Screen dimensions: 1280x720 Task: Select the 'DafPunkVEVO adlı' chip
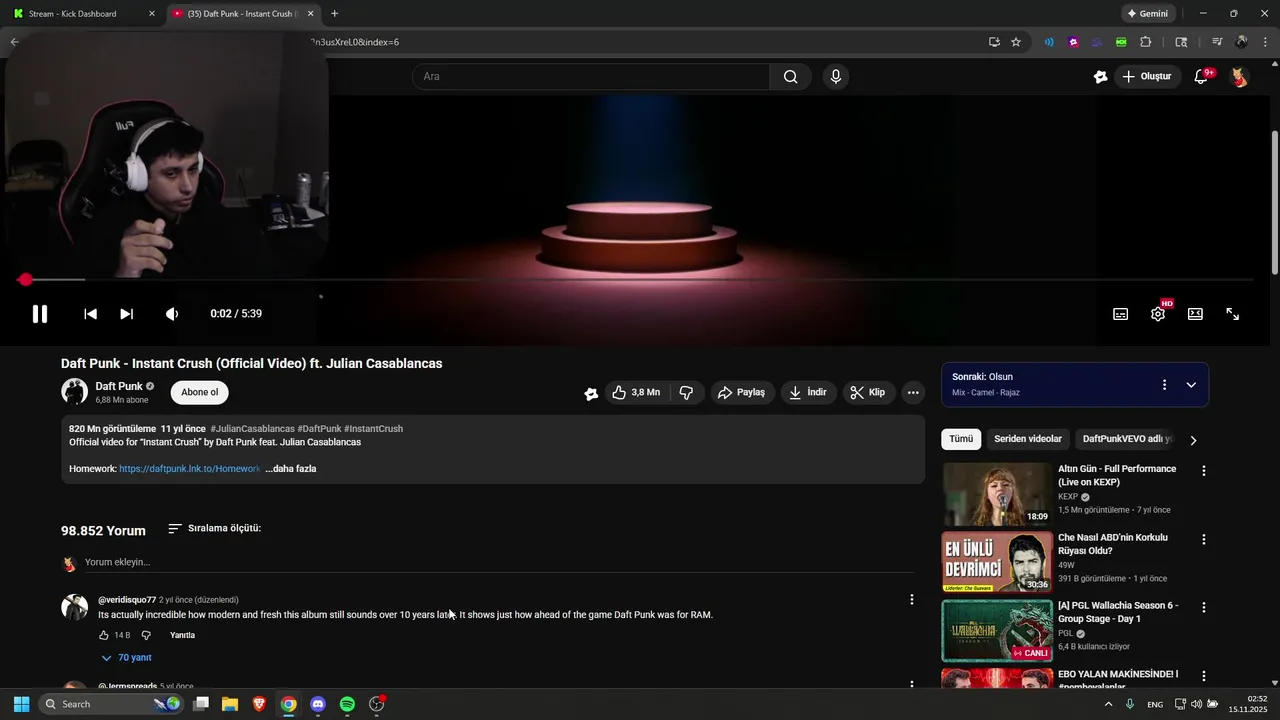coord(1127,439)
